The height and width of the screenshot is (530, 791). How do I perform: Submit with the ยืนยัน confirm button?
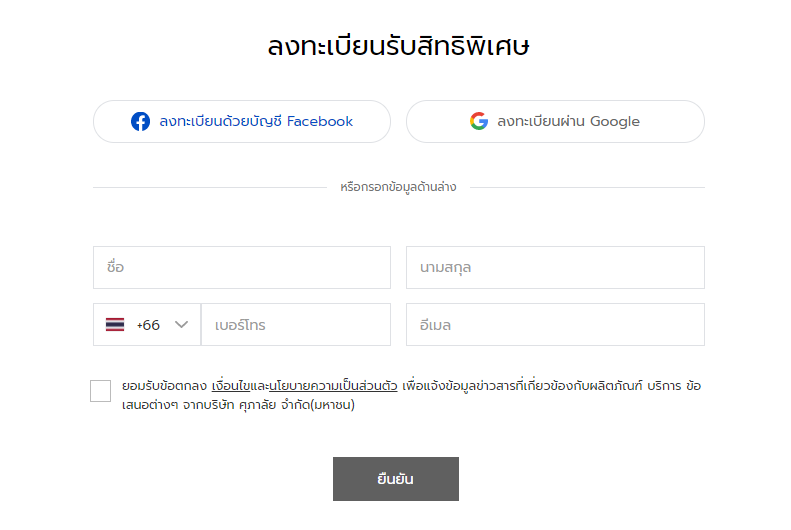pos(396,479)
